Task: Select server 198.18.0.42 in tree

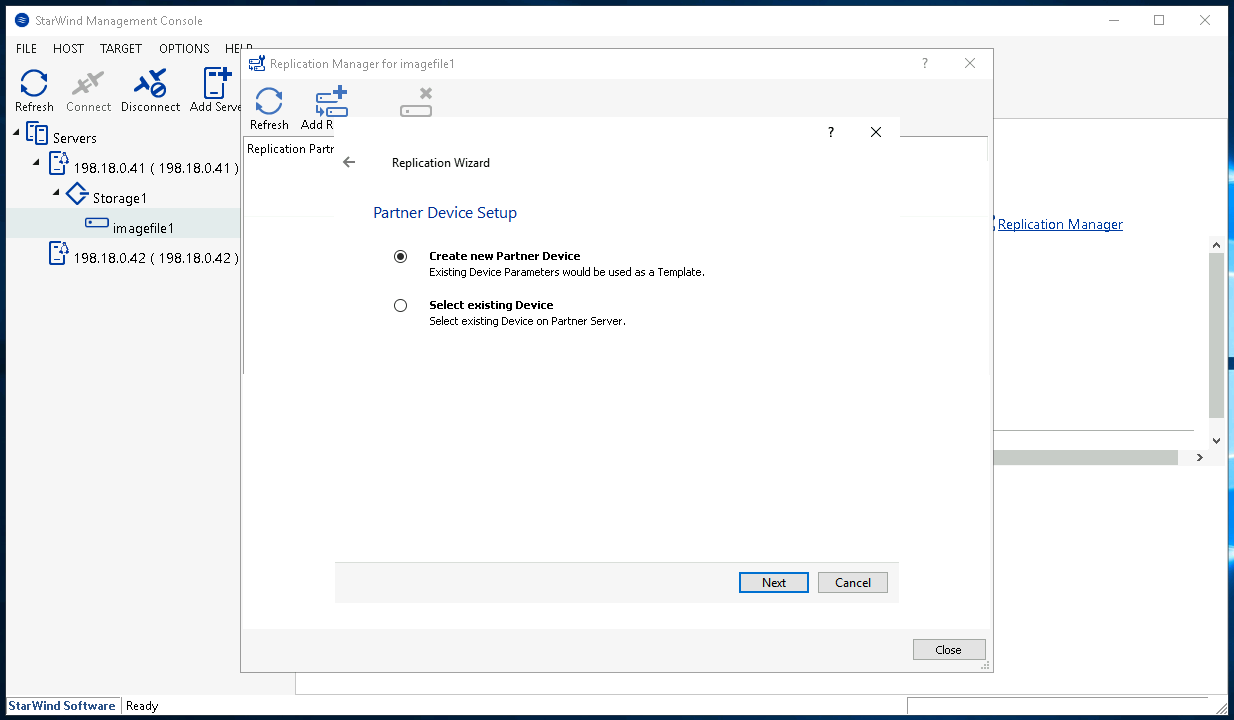Action: pos(155,258)
